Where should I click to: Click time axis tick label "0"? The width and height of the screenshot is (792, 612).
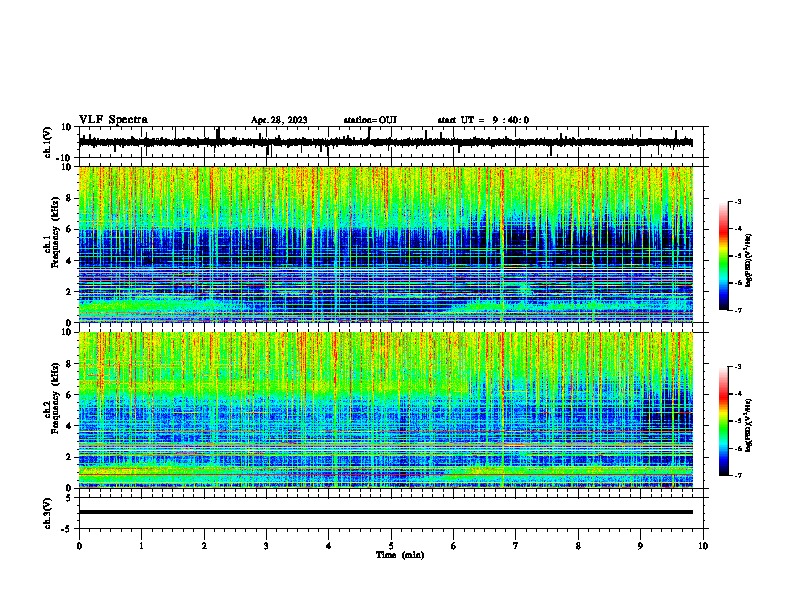(x=79, y=546)
